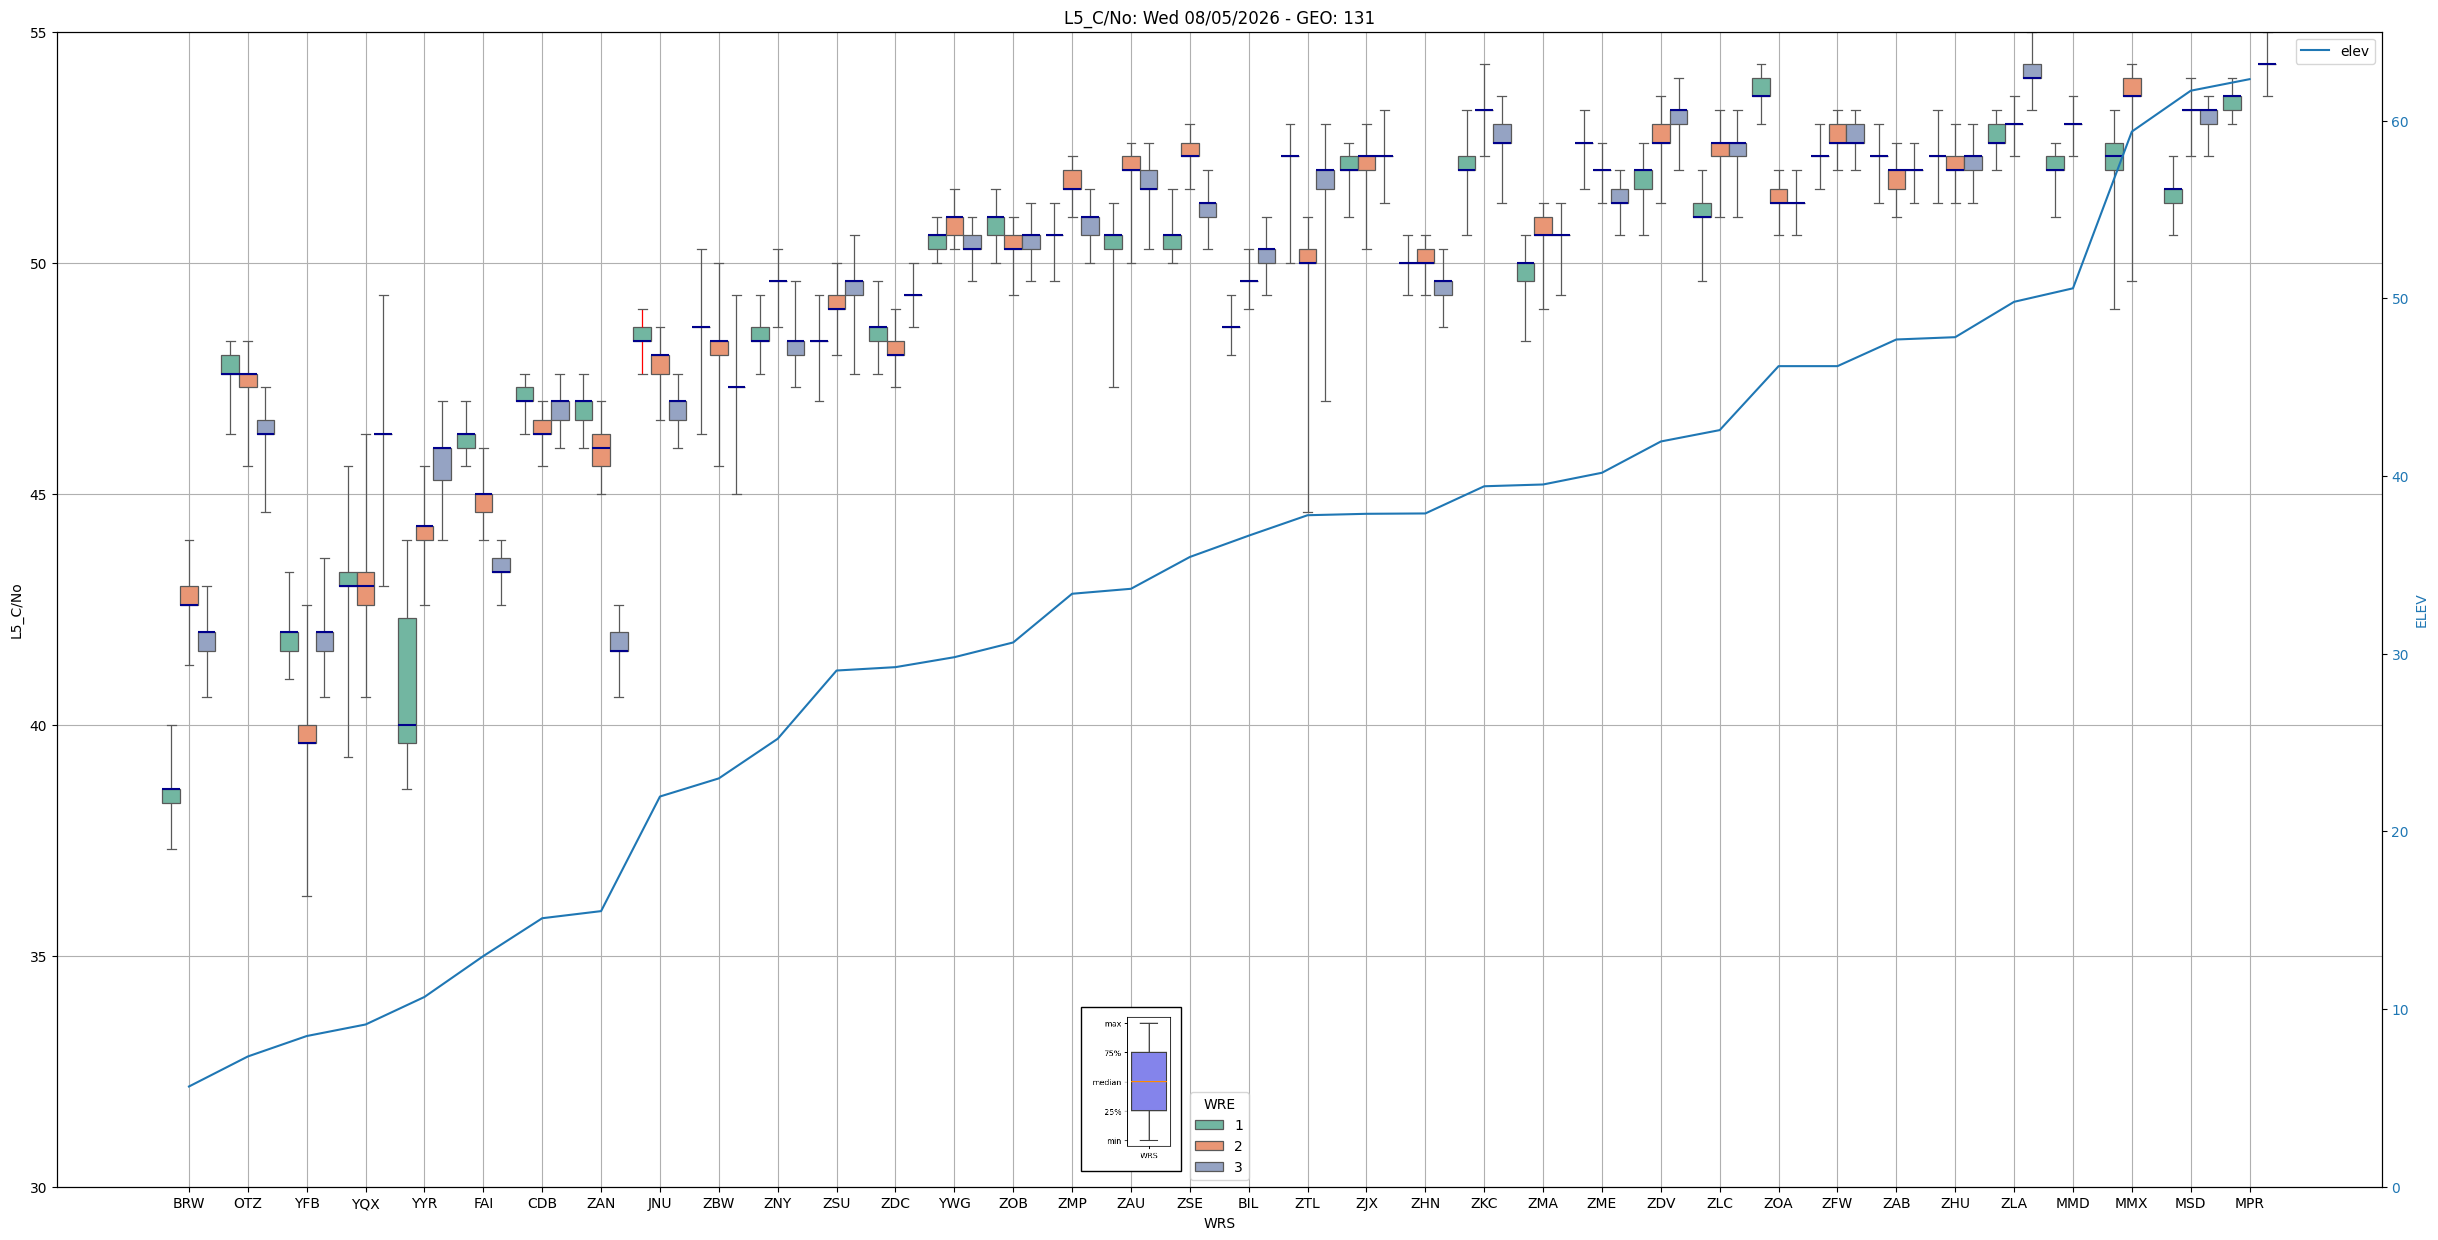The width and height of the screenshot is (2438, 1240).
Task: Click the WRS x-axis title
Action: pos(1219,1223)
